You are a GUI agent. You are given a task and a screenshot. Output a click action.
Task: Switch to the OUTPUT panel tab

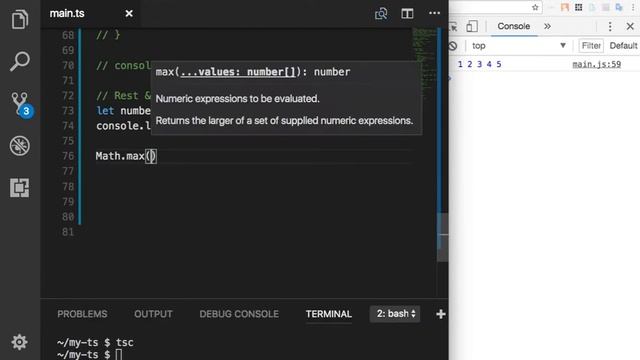153,314
